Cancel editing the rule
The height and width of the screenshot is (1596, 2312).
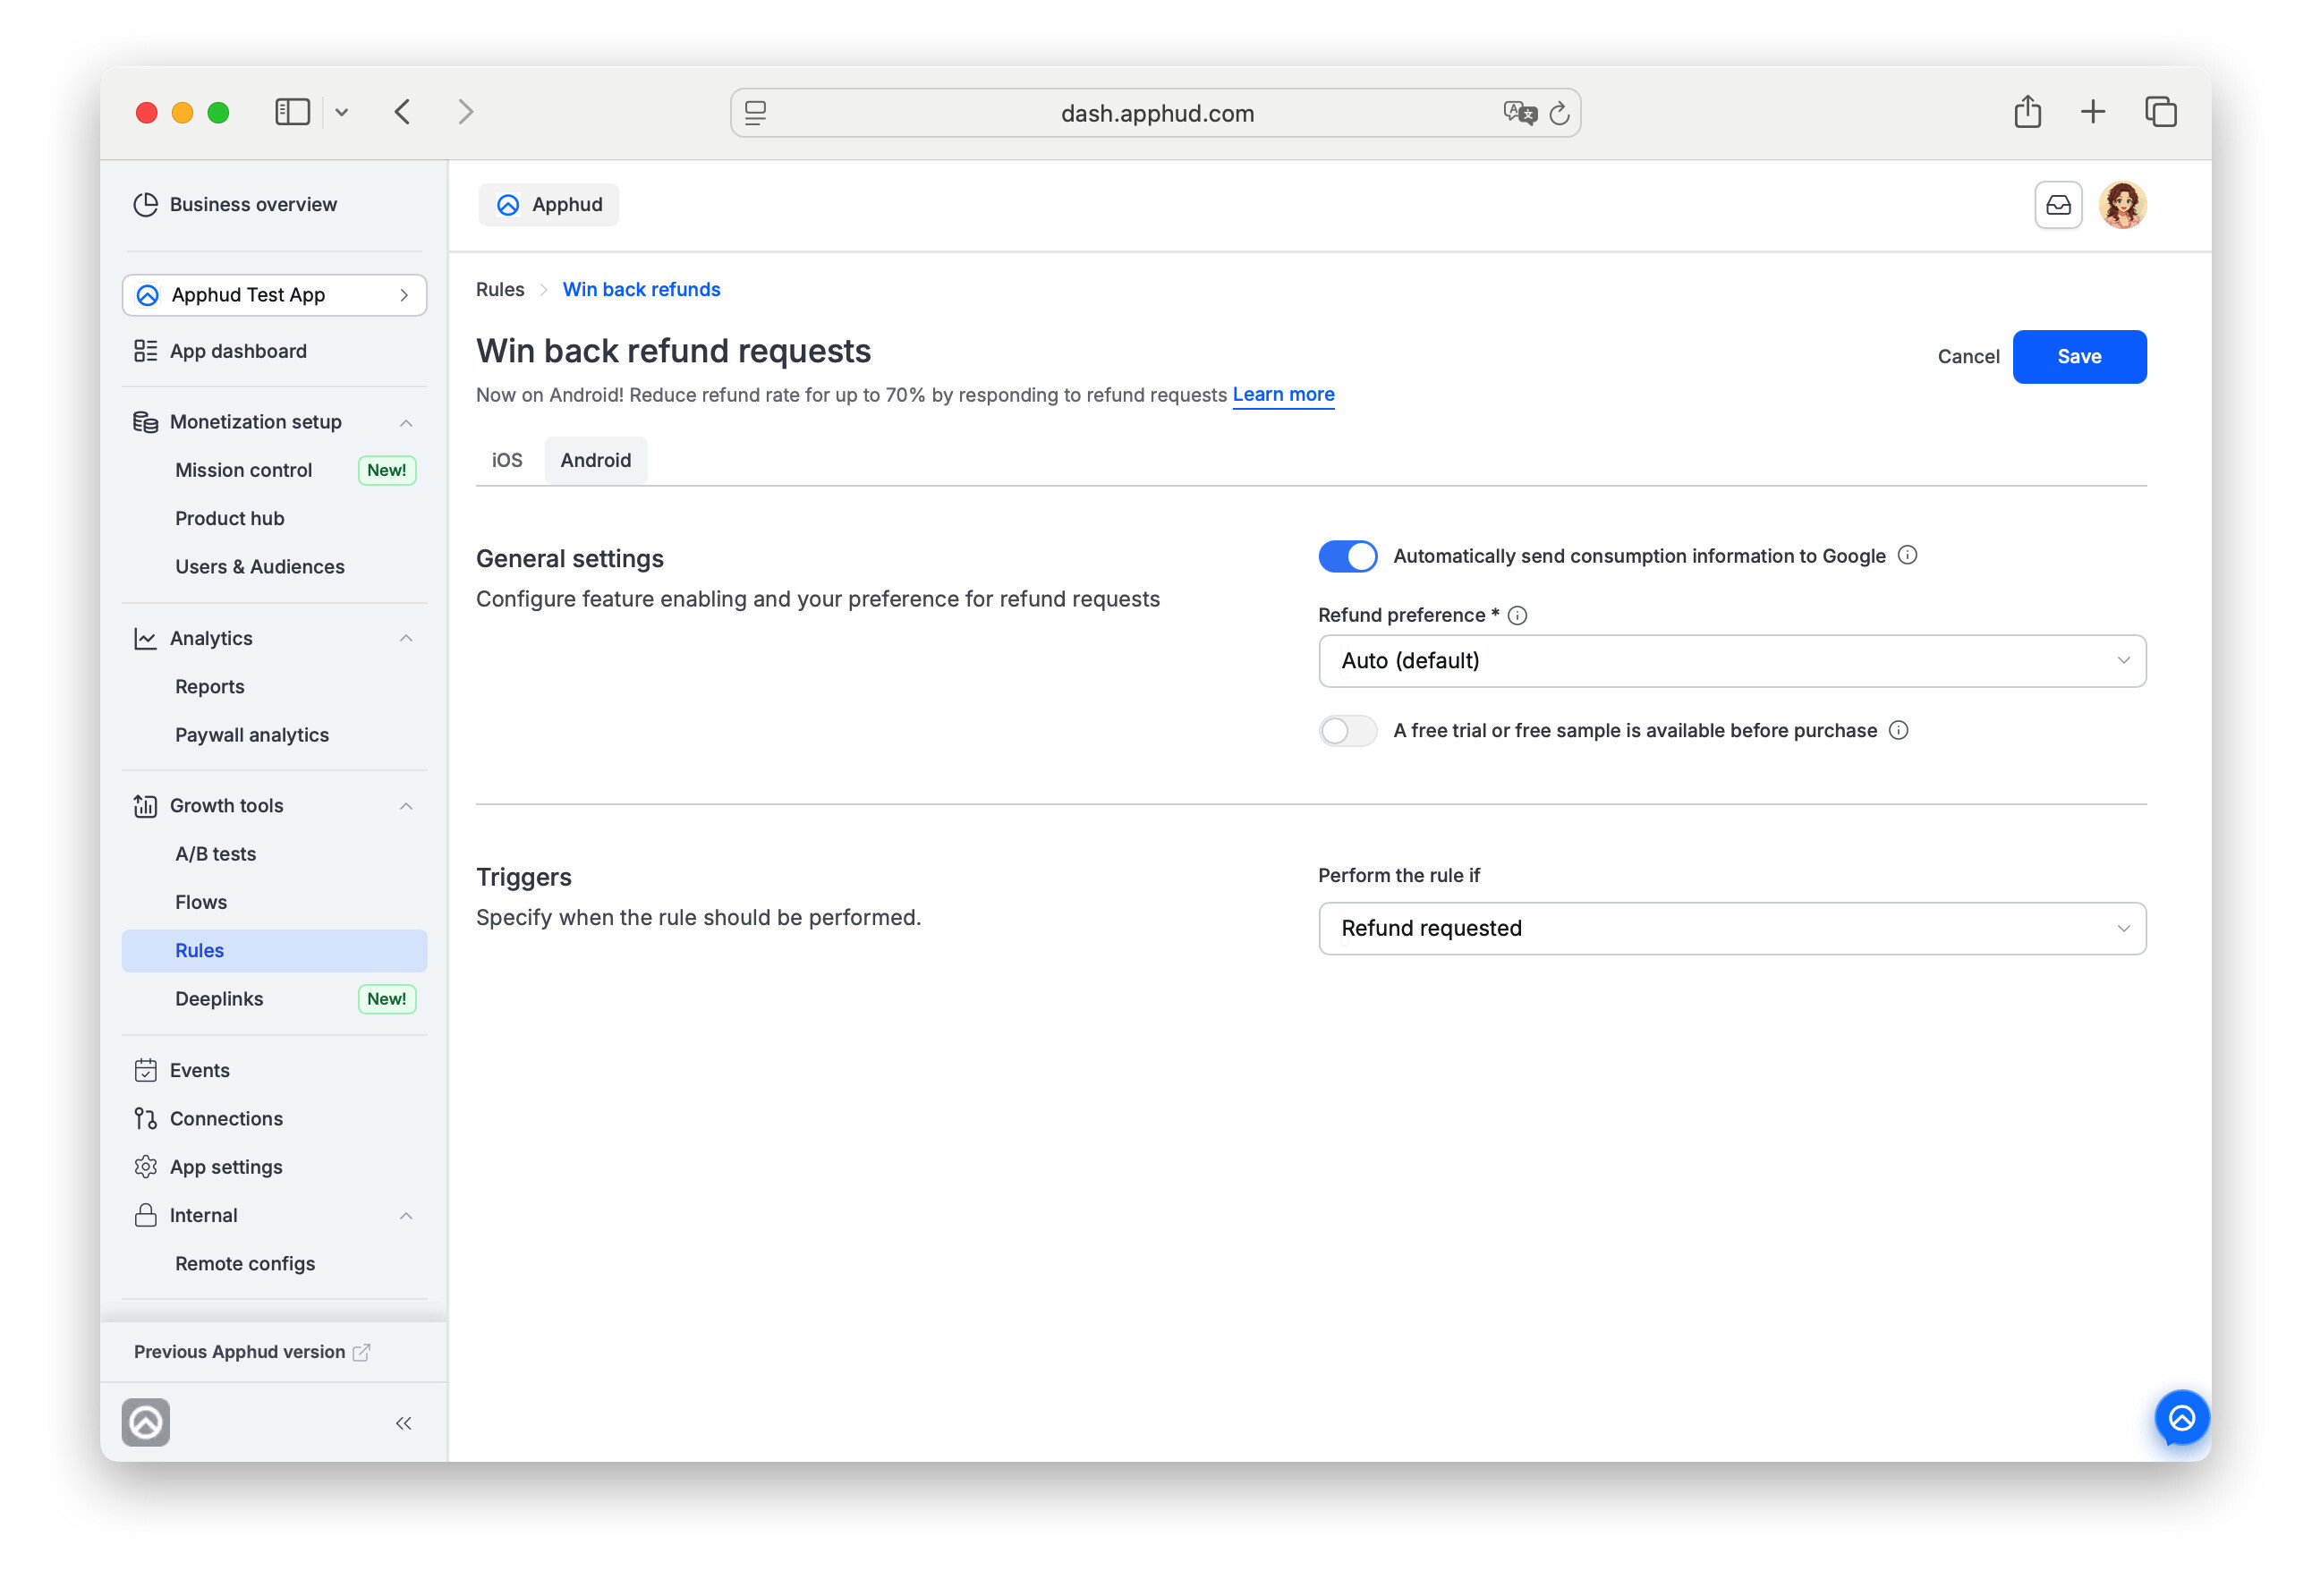click(x=1967, y=357)
